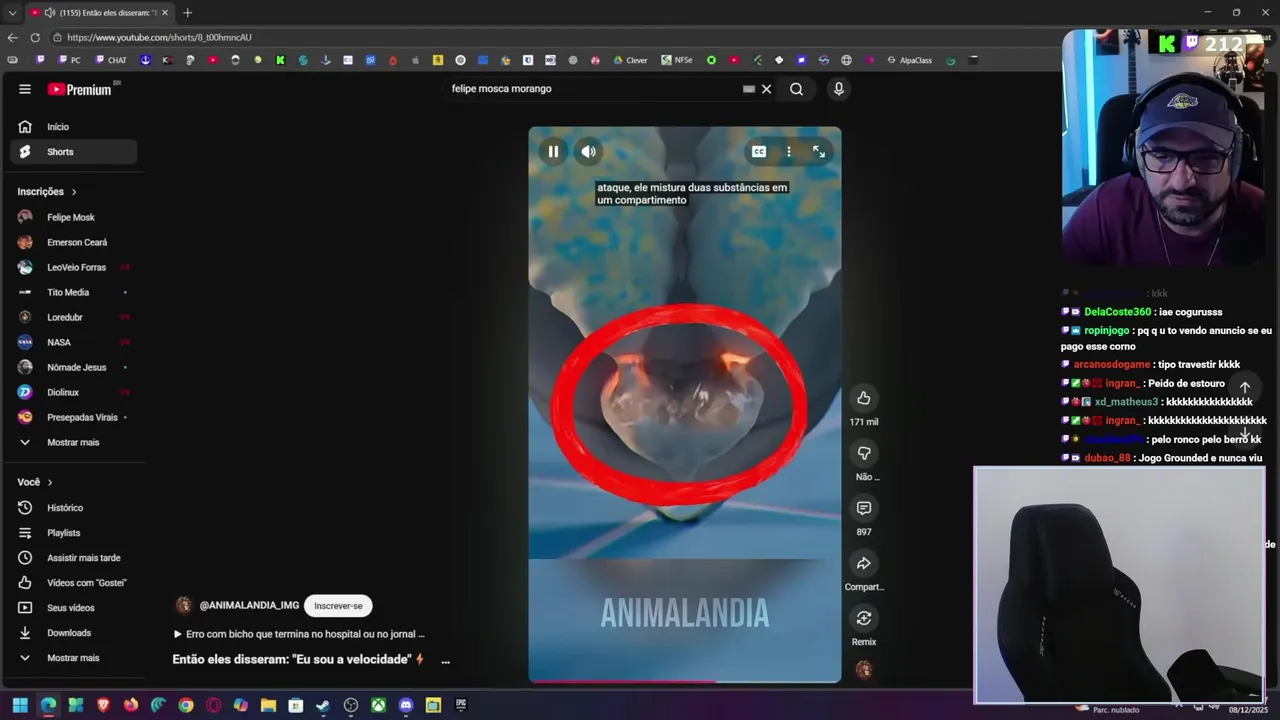
Task: Click the search magnifier button
Action: 796,89
